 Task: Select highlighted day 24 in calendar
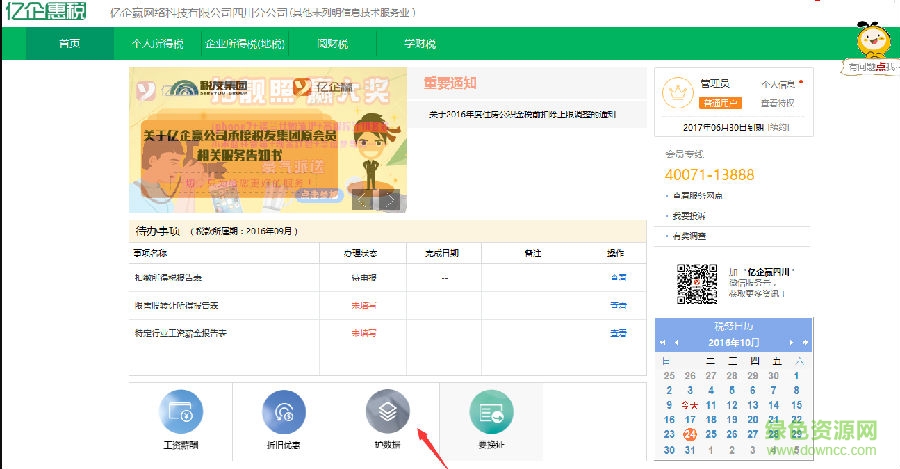689,435
